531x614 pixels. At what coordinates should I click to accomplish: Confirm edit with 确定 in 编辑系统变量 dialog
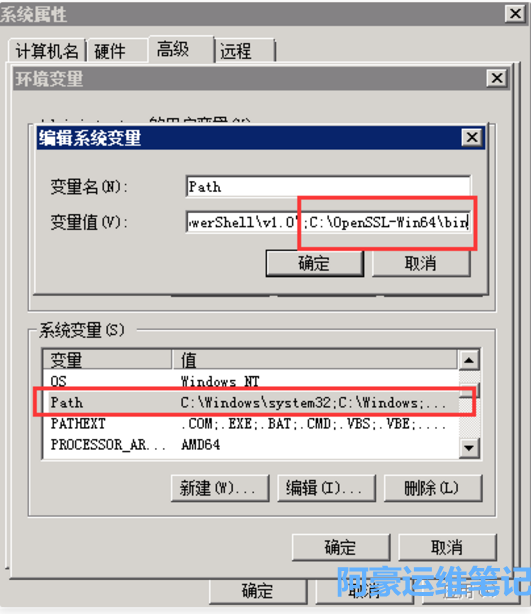coord(314,263)
